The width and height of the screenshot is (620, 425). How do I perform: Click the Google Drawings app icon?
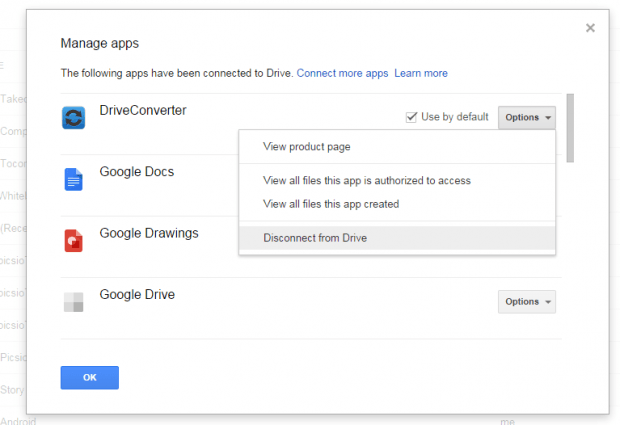click(74, 240)
